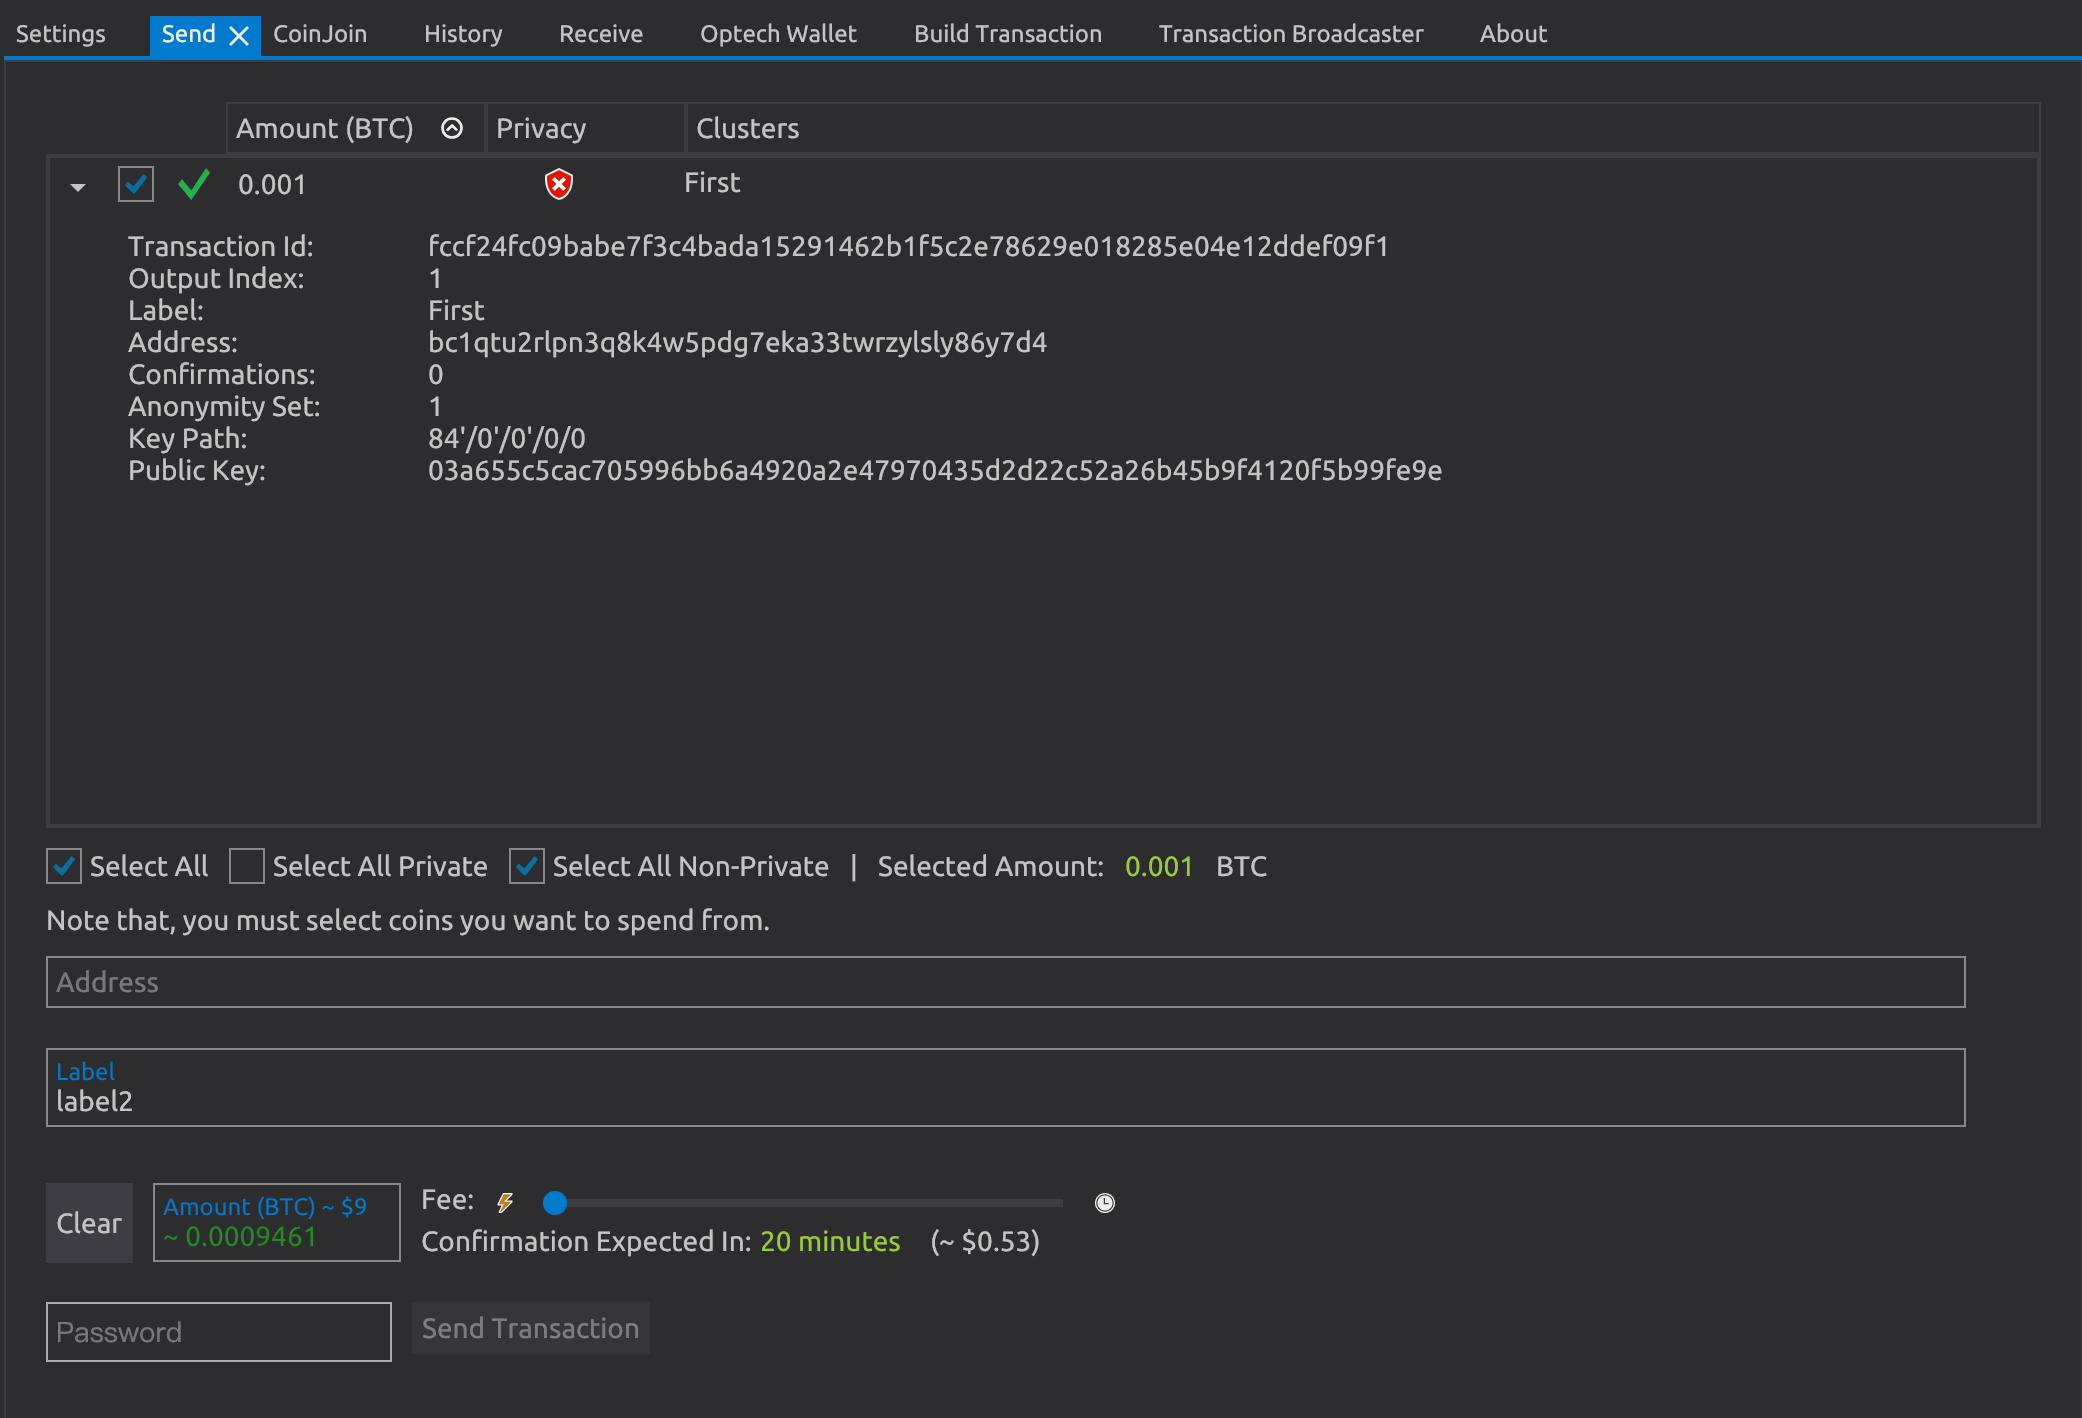Screen dimensions: 2082x1418
Task: Click the 20 minutes confirmation estimate
Action: [830, 1242]
